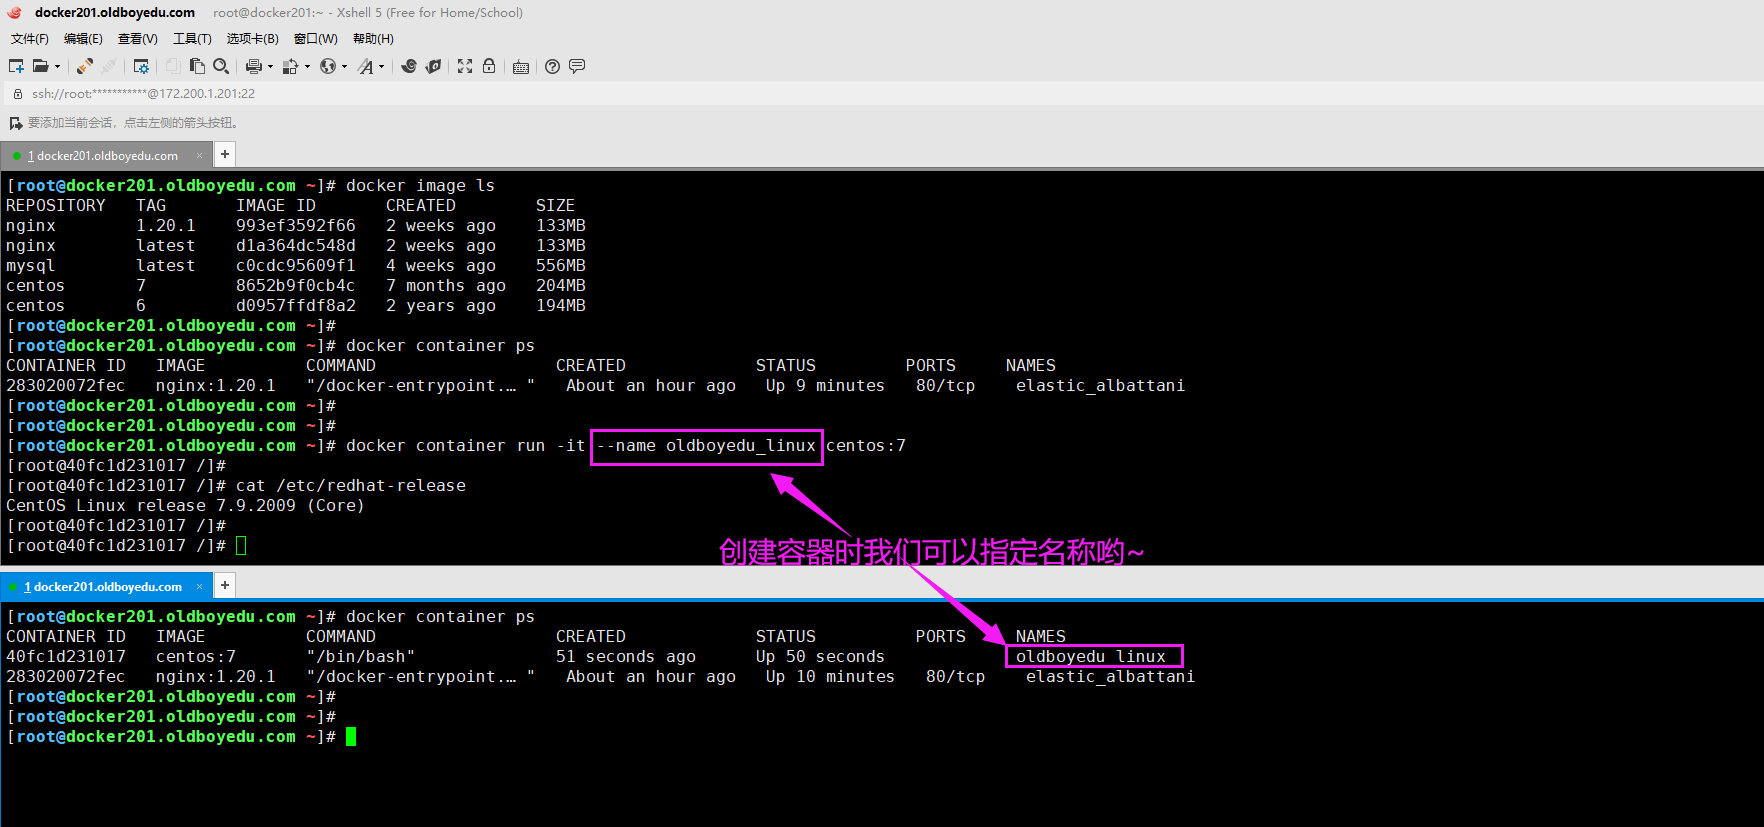This screenshot has width=1764, height=827.
Task: Click the Xftp spiral icon in toolbar
Action: (x=409, y=66)
